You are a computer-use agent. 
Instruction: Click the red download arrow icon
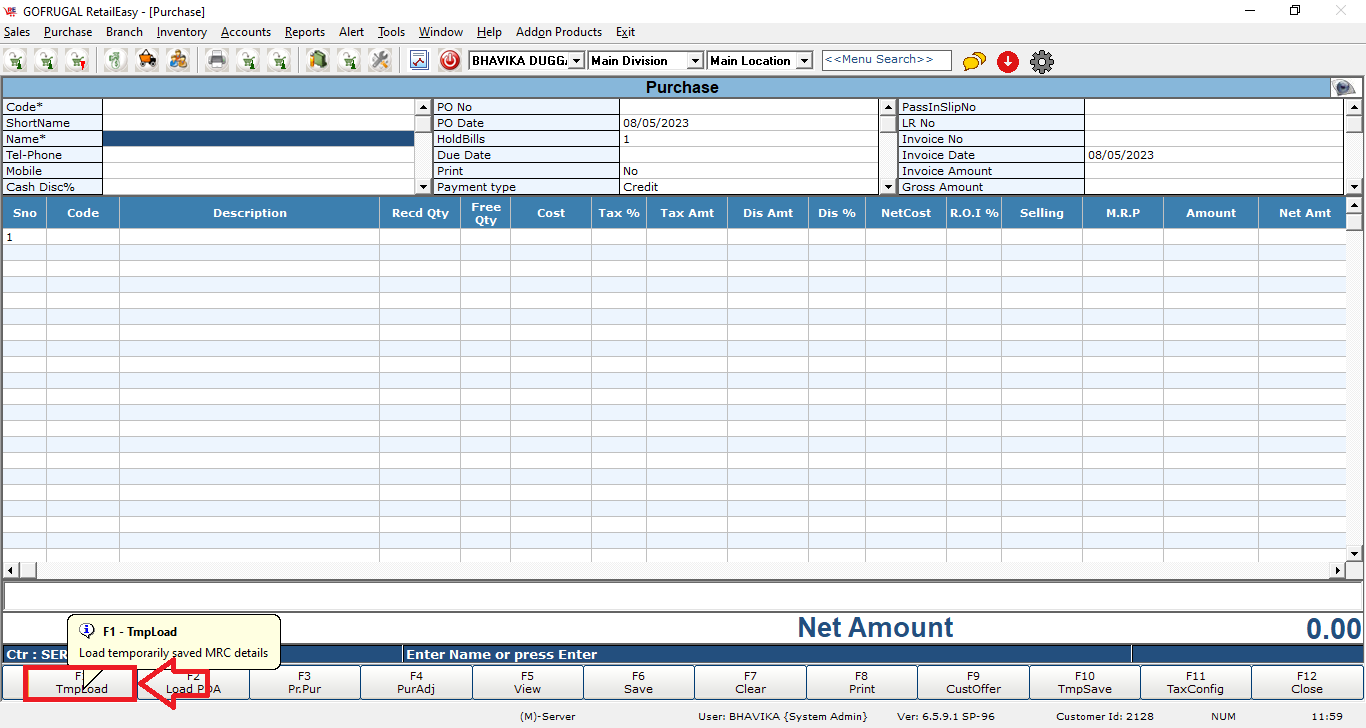point(1008,62)
